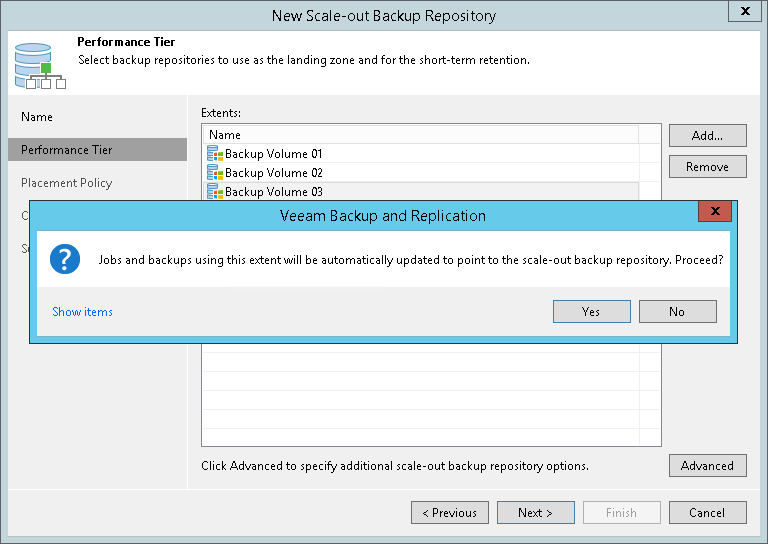Decline by pressing the No button
The image size is (768, 544).
point(677,312)
